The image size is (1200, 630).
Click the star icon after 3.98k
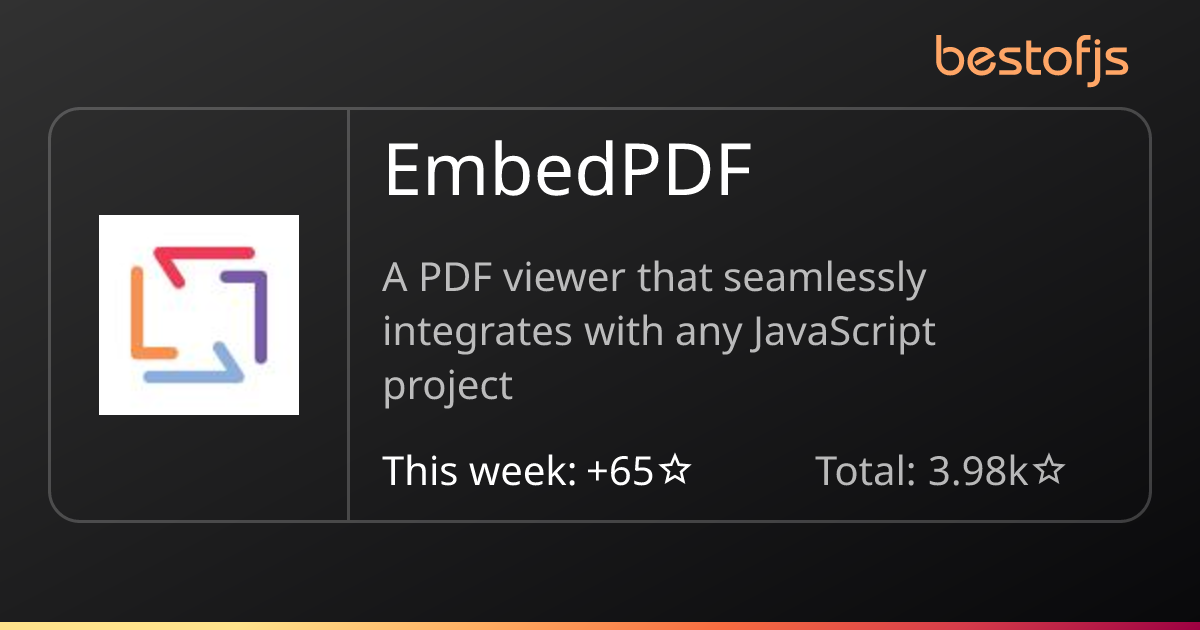click(x=1049, y=470)
